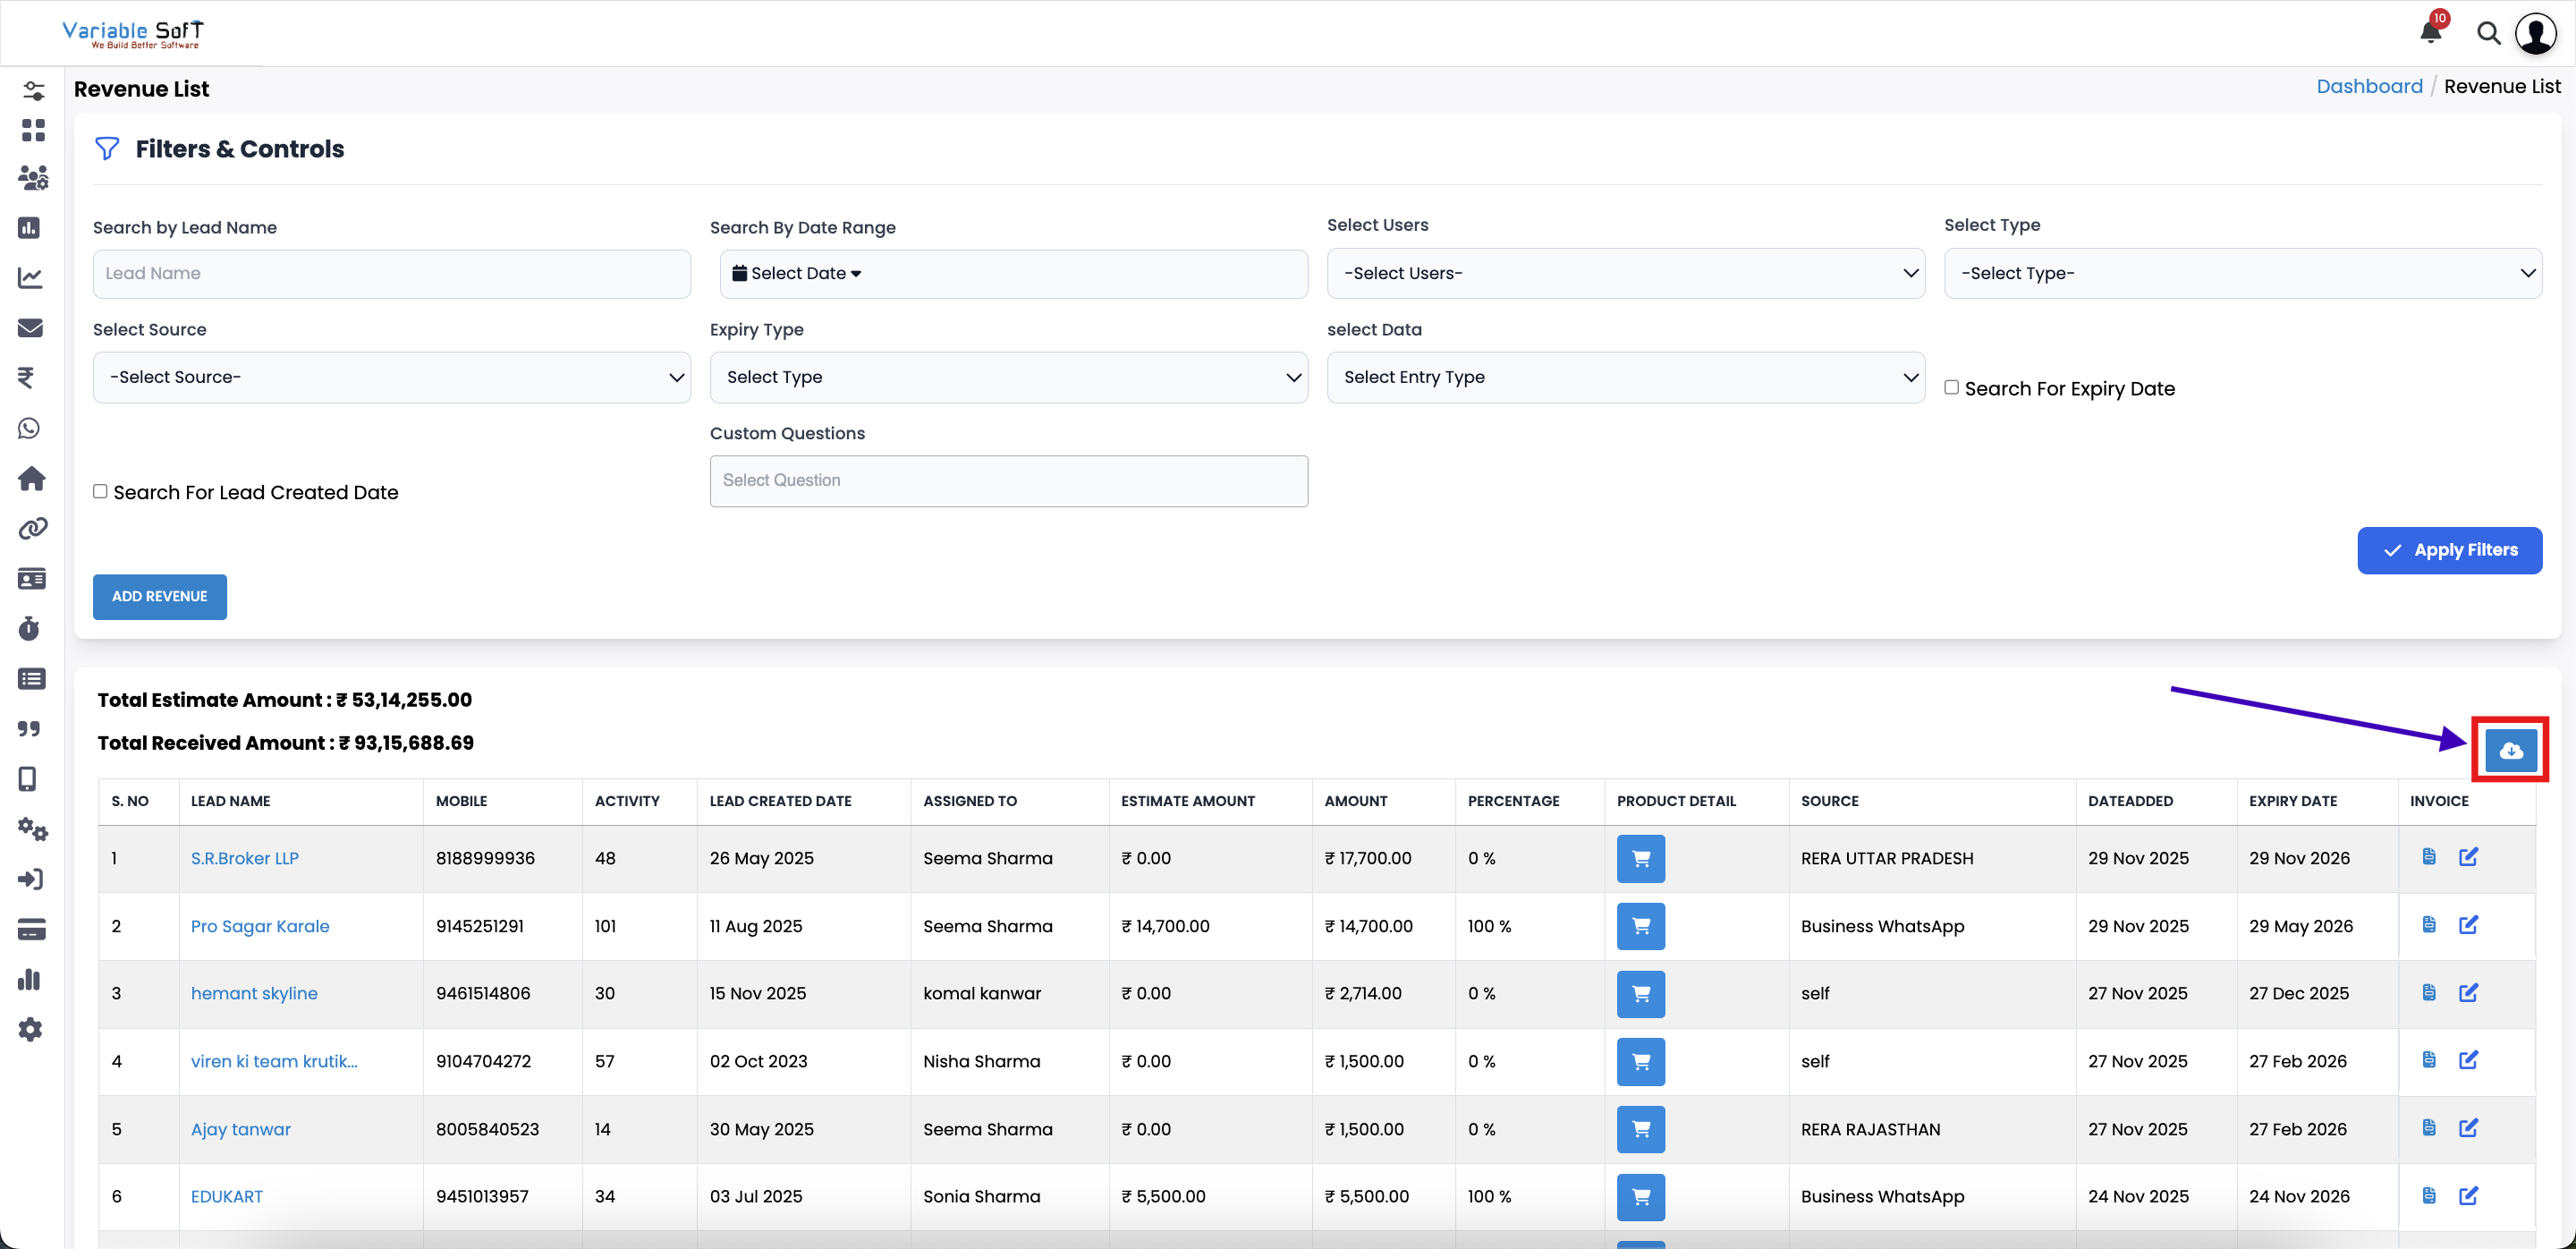
Task: Open the EDUKART lead link
Action: (x=227, y=1196)
